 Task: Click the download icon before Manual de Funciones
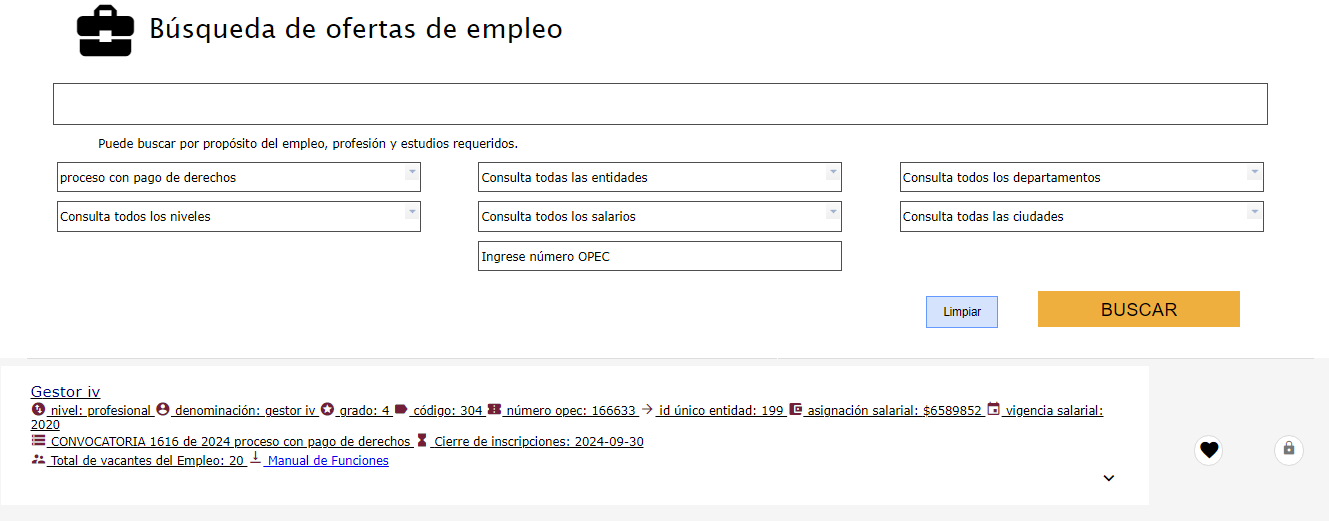[255, 459]
